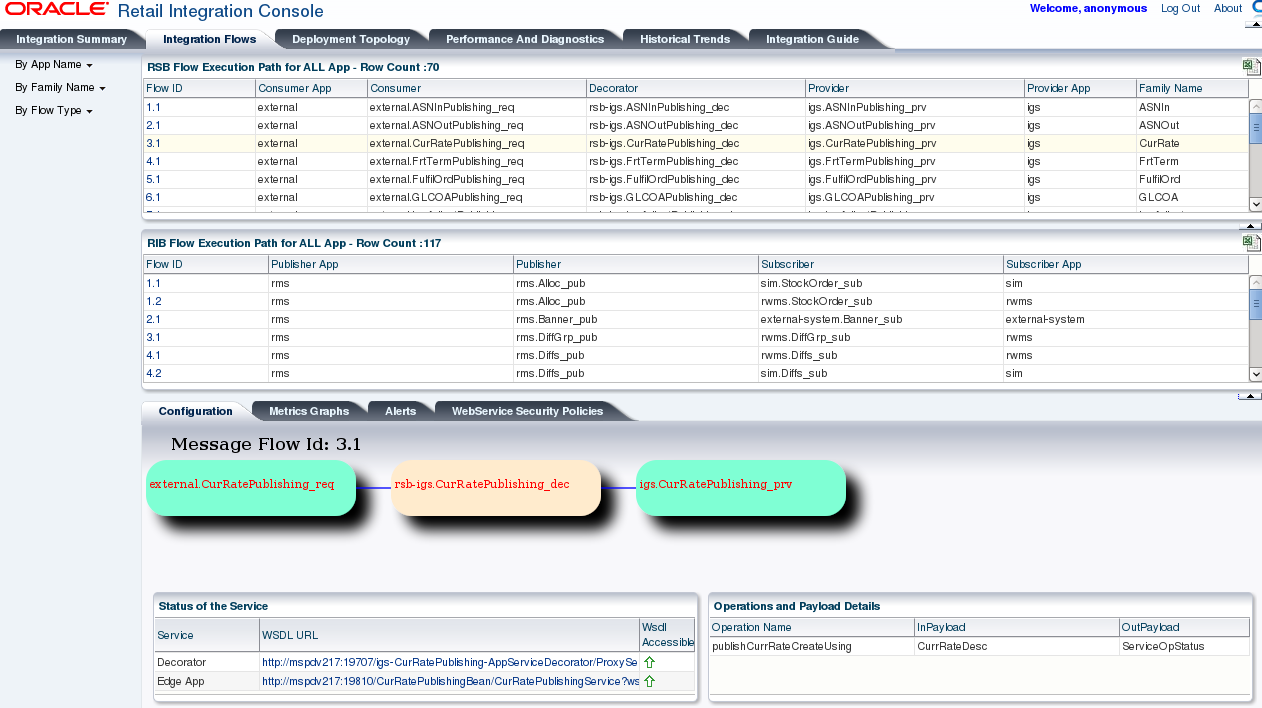Select the rms.Banner_pub publisher cell
The width and height of the screenshot is (1262, 708).
point(635,319)
